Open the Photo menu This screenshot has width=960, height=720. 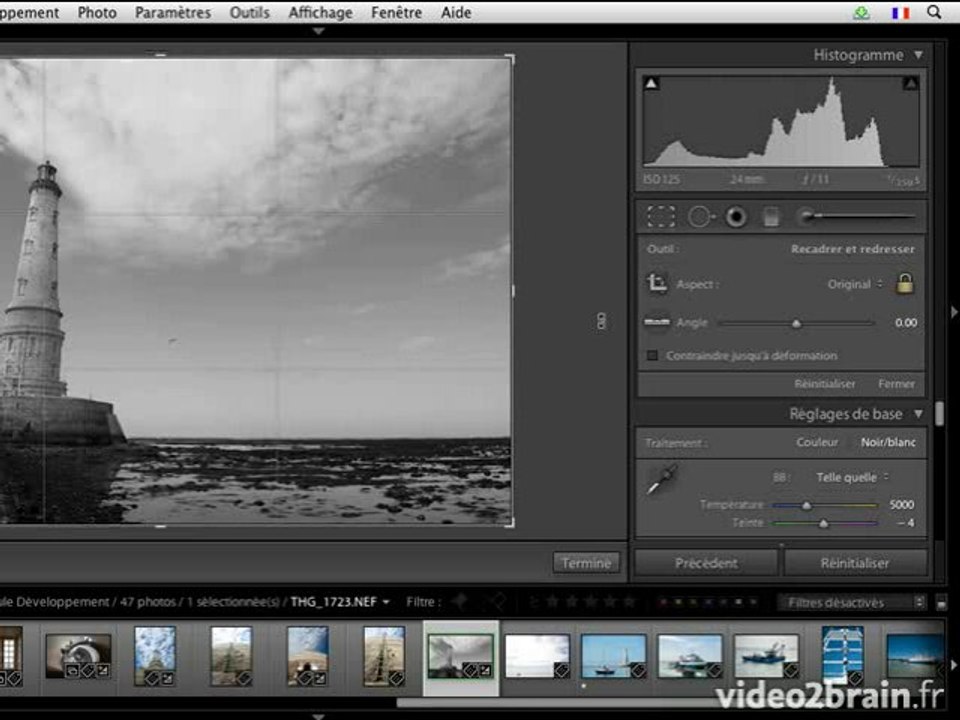click(x=97, y=12)
